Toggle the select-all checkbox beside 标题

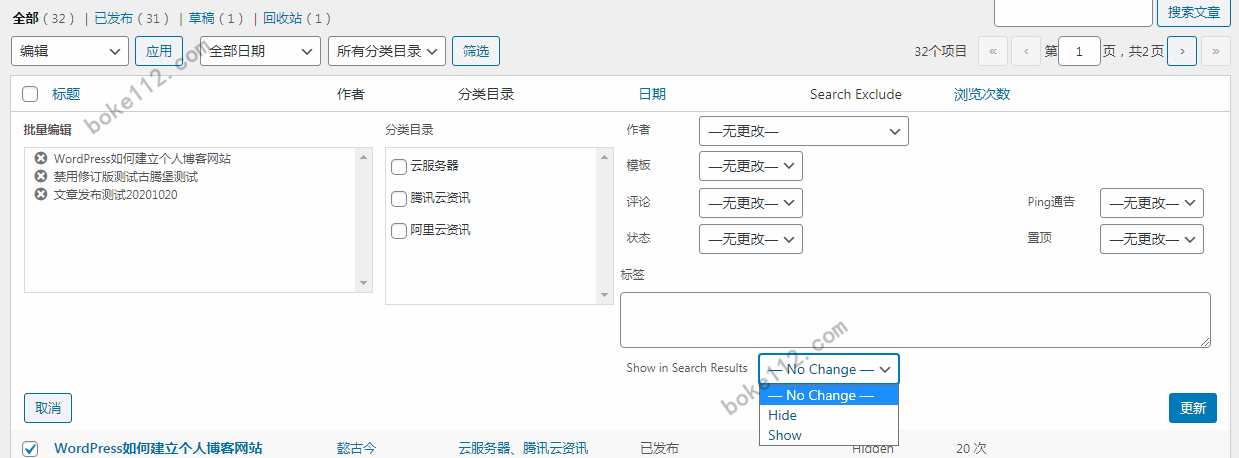point(30,94)
